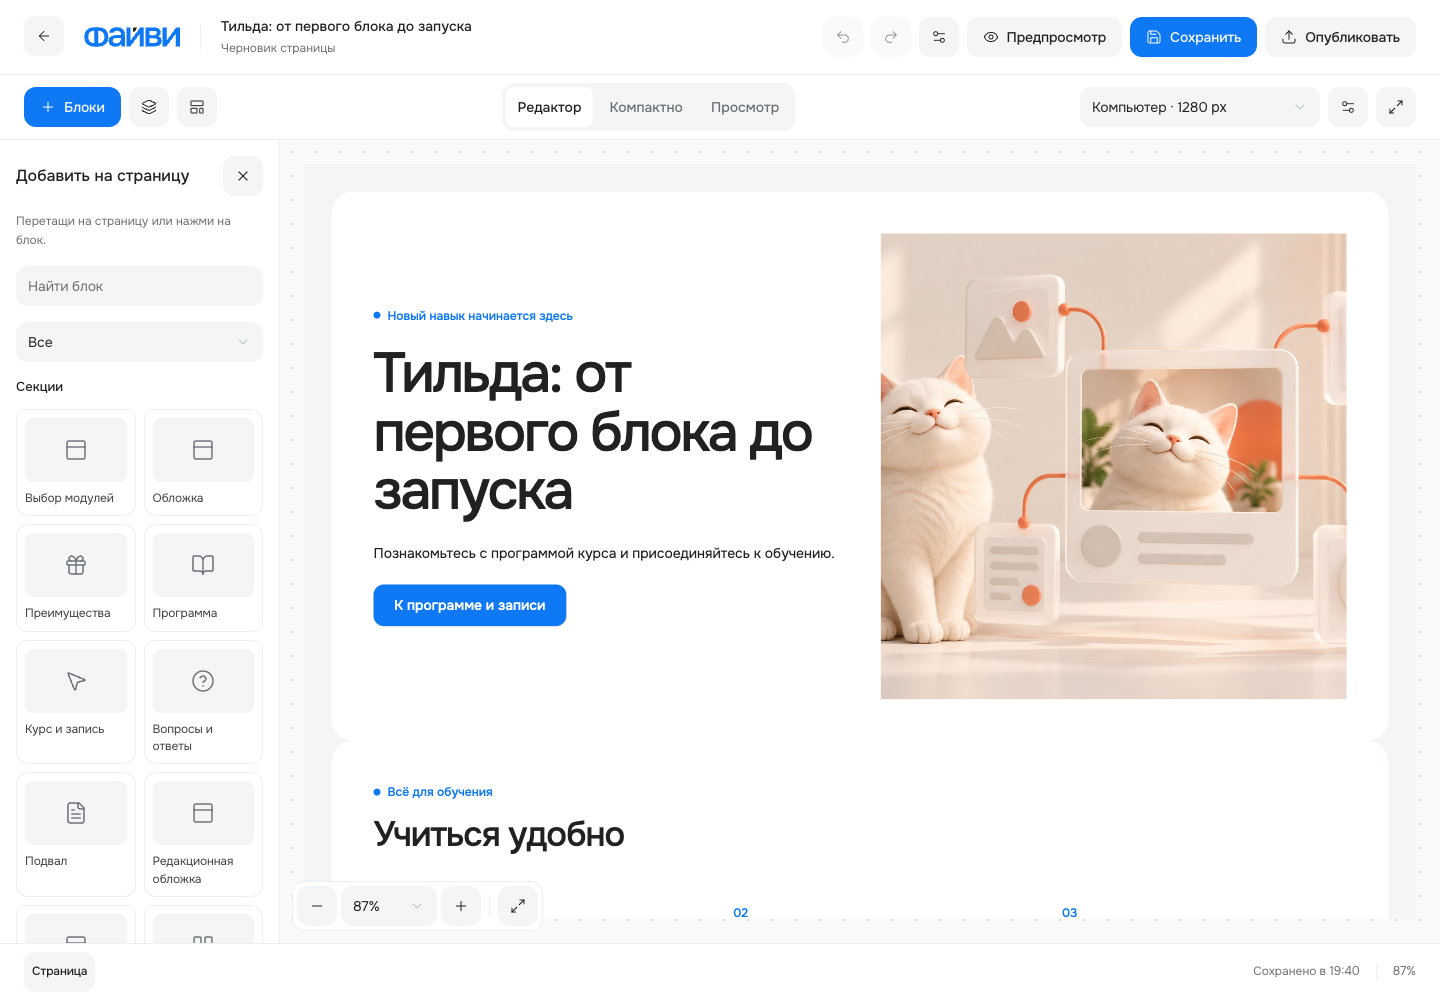
Task: Click the Файви logo
Action: click(x=132, y=37)
